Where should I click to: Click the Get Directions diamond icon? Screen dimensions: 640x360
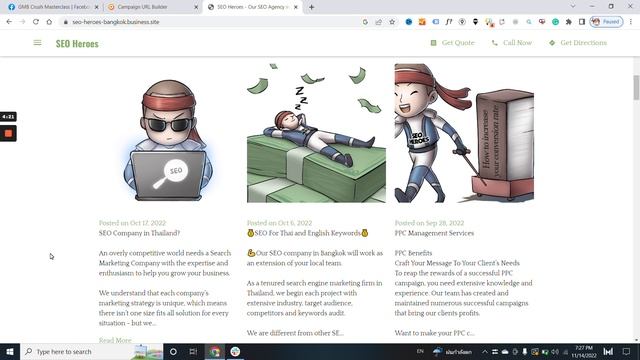coord(552,43)
